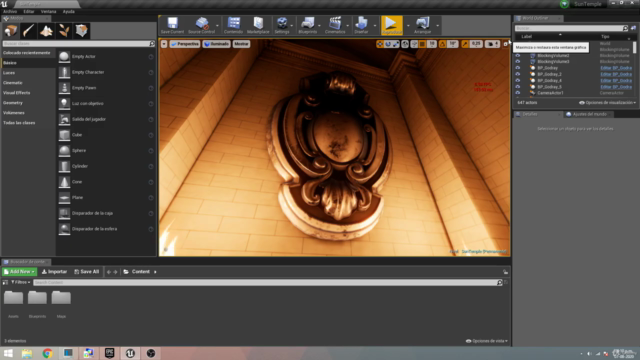Open the Ayuda menu
Image resolution: width=640 pixels, height=360 pixels.
point(69,11)
